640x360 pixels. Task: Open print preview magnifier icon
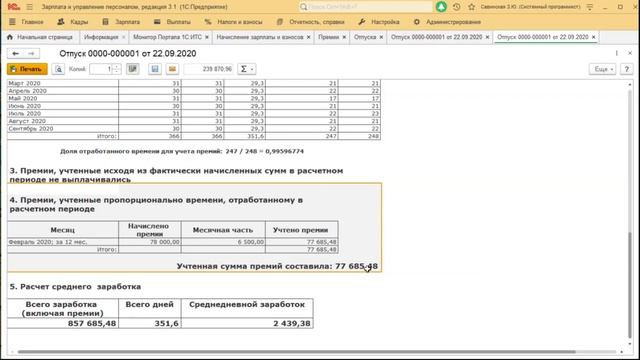[x=58, y=69]
